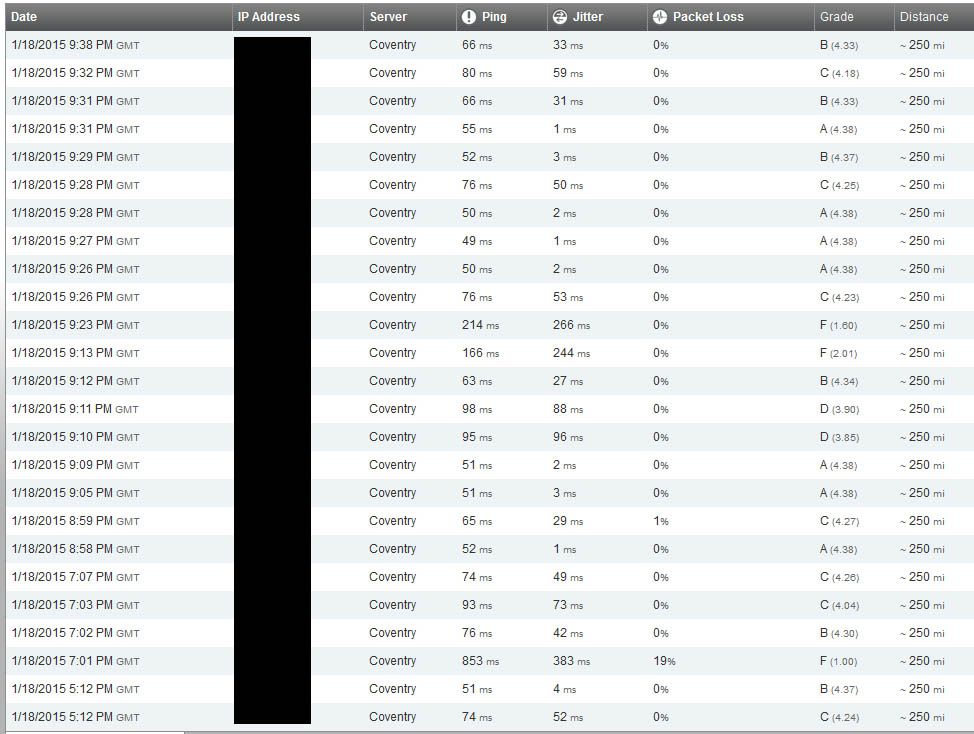Select the 1/18/2015 7:02 PM date cell
Screen dimensions: 974x734
75,633
